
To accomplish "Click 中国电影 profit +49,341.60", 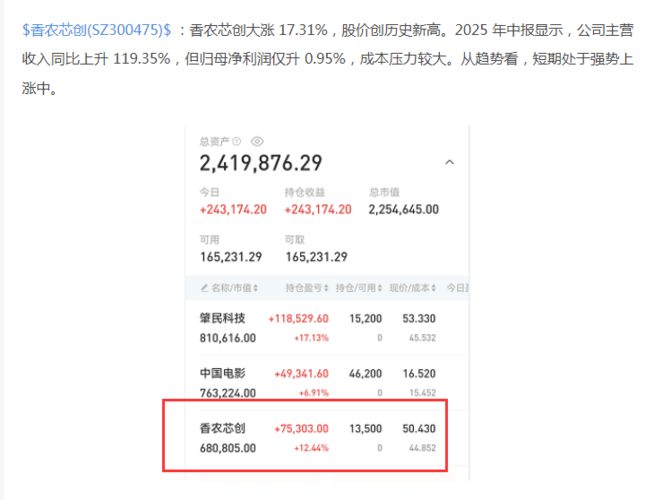I will (302, 374).
